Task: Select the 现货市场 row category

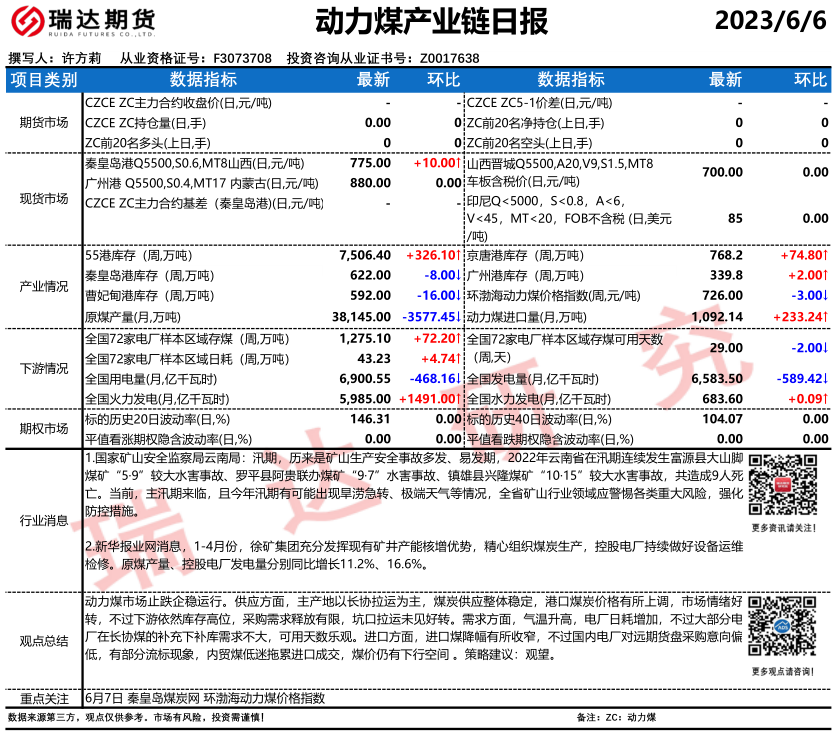Action: tap(44, 198)
